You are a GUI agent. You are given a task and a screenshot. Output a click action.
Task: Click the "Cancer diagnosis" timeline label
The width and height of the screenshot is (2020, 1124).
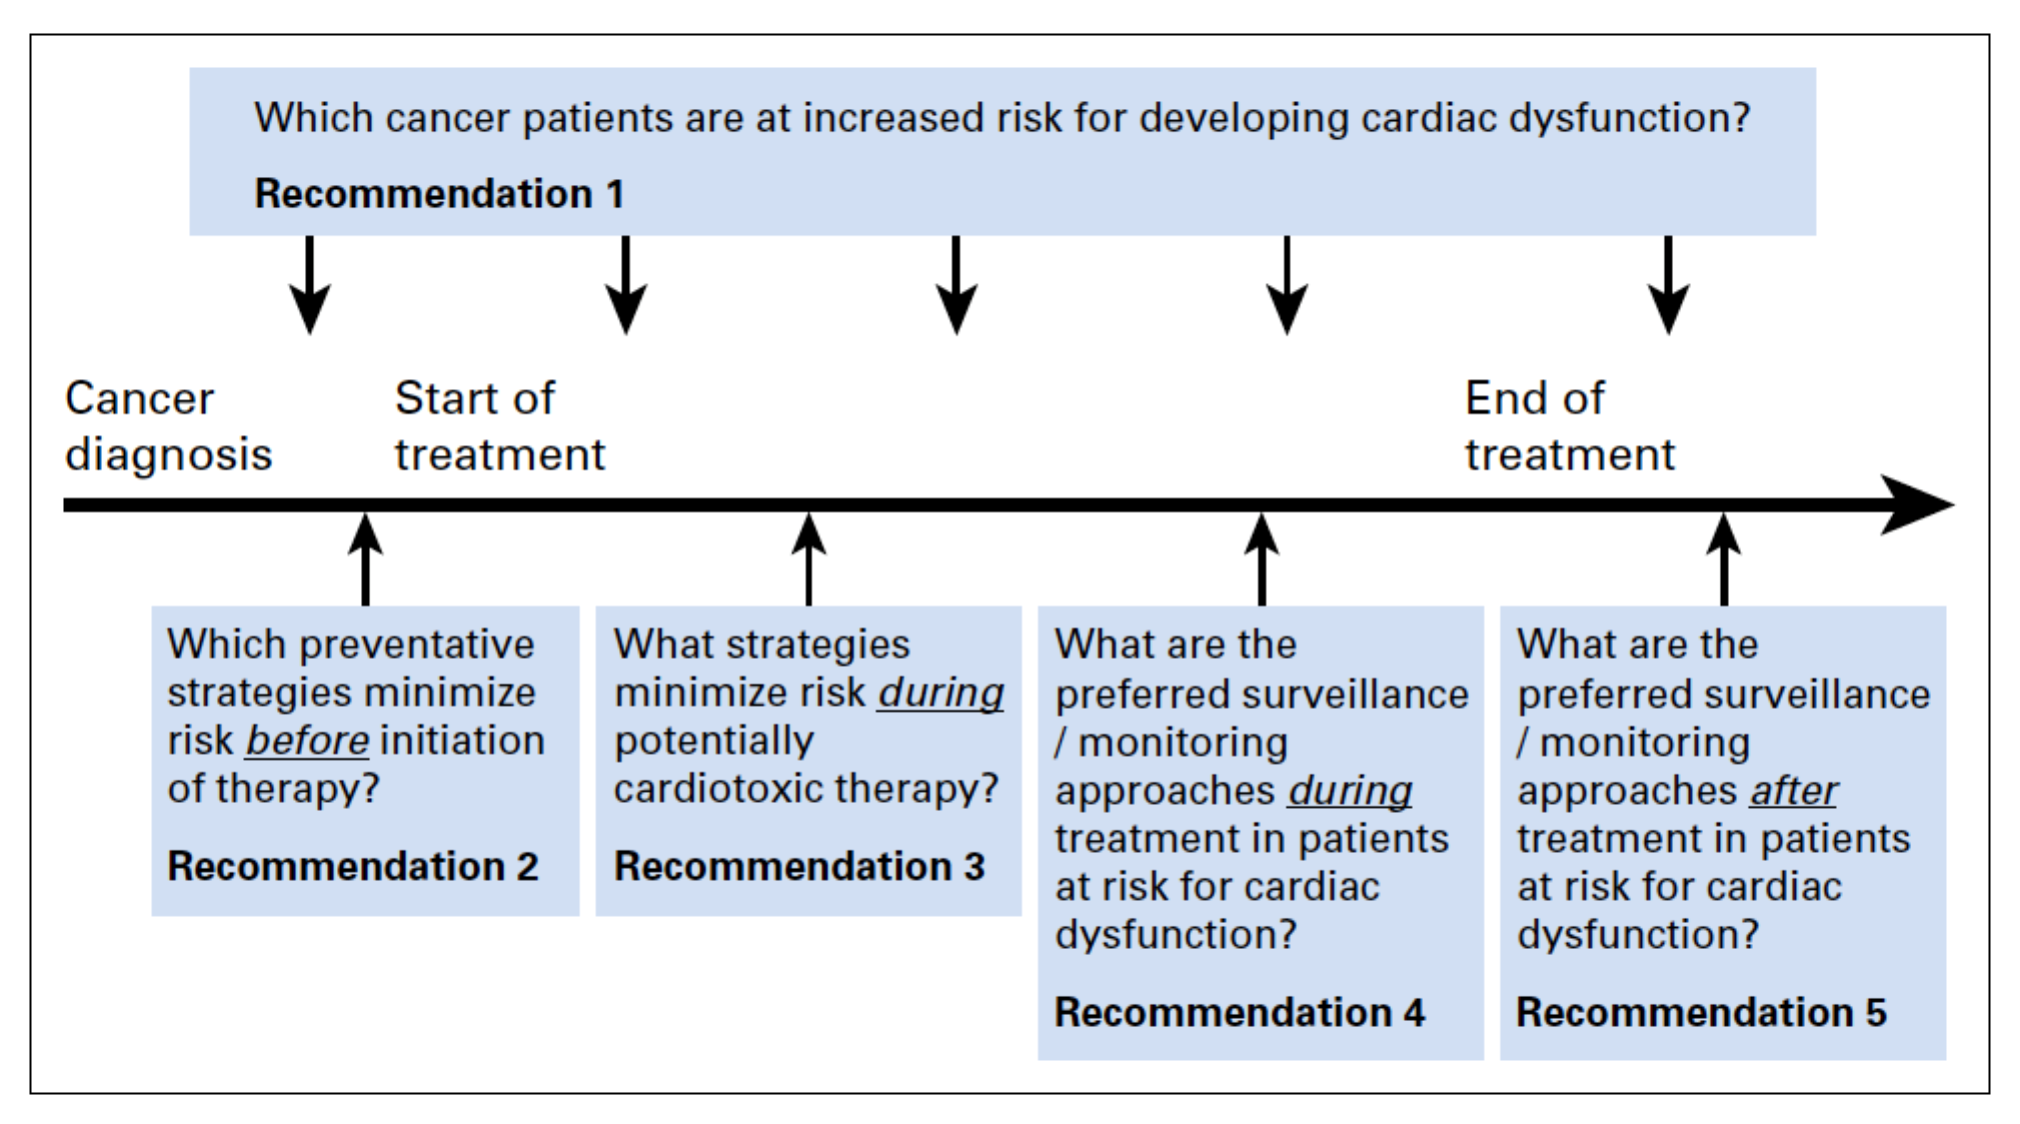[x=168, y=426]
